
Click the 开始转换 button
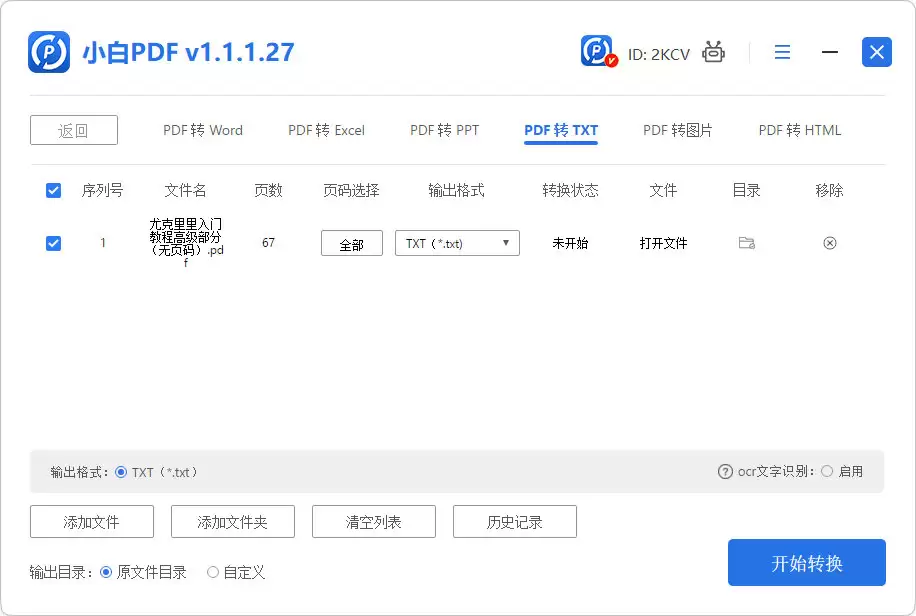click(806, 562)
